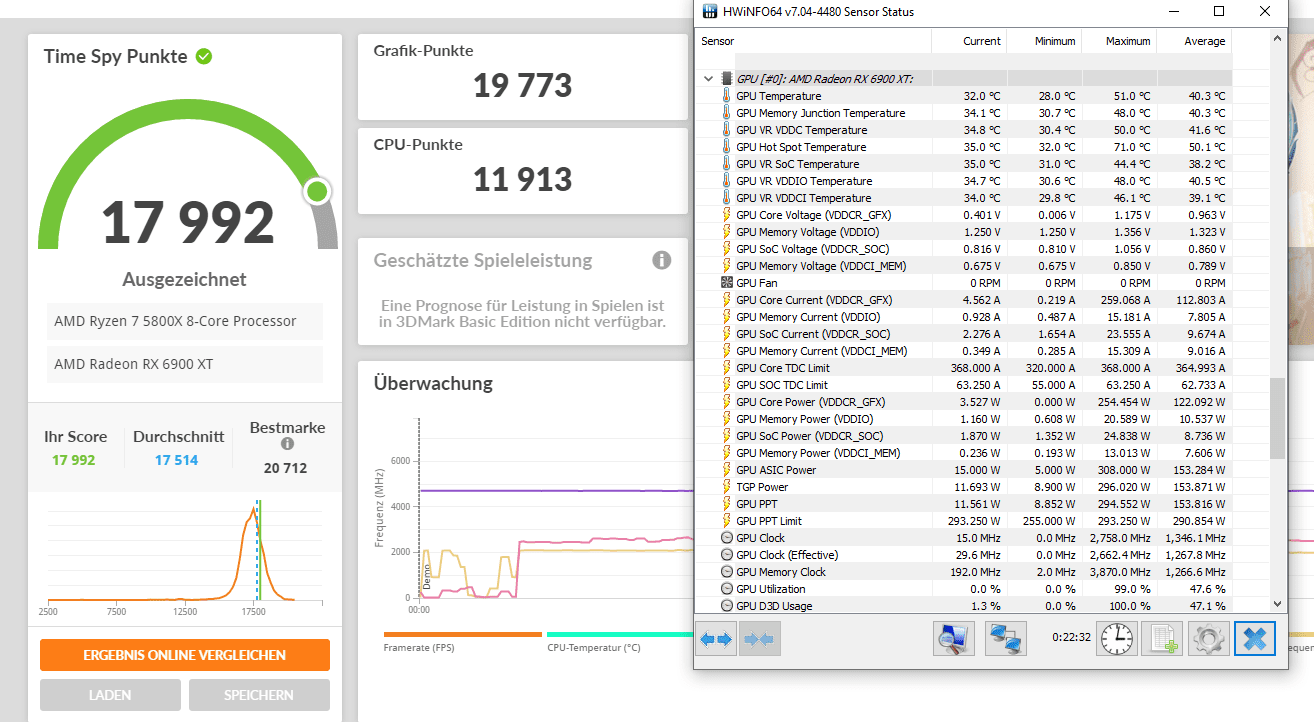The width and height of the screenshot is (1314, 722).
Task: Start logging with sheet-plus icon button
Action: (x=1162, y=638)
